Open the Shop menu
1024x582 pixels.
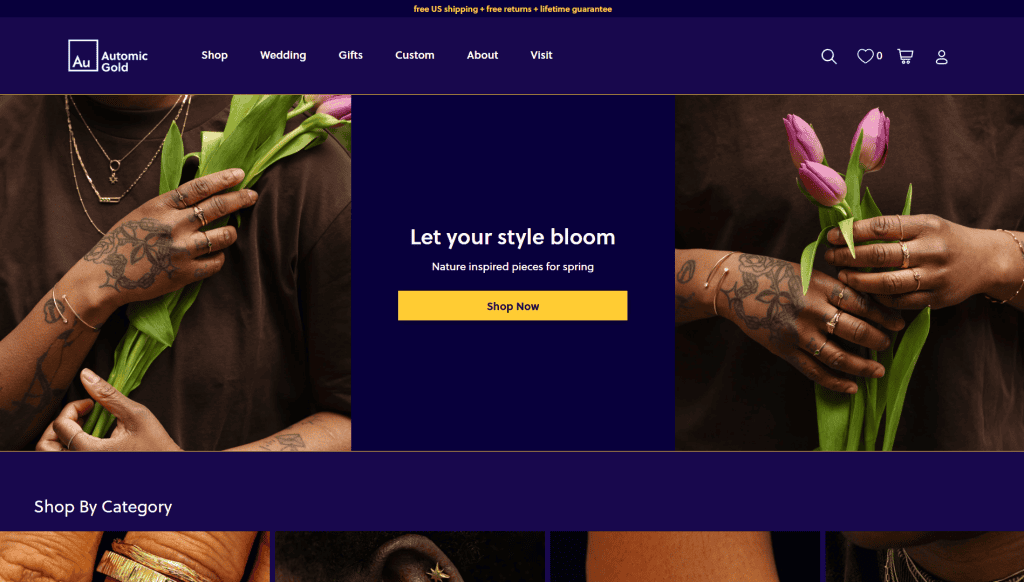point(214,56)
